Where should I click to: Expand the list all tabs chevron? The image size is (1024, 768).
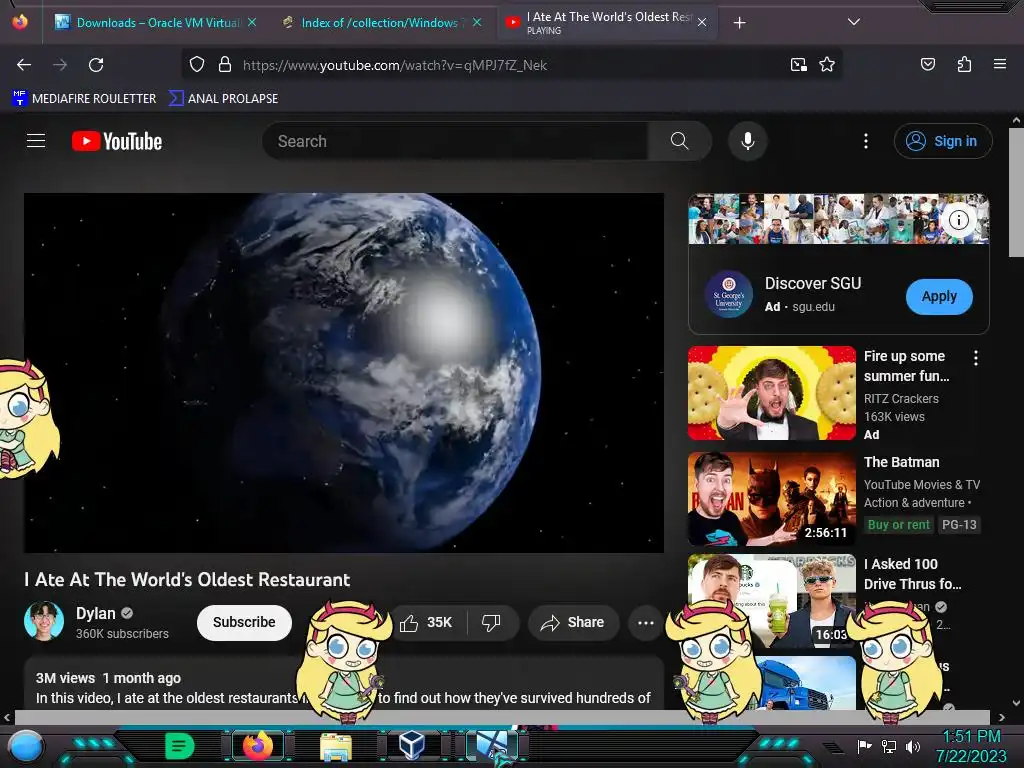coord(854,22)
